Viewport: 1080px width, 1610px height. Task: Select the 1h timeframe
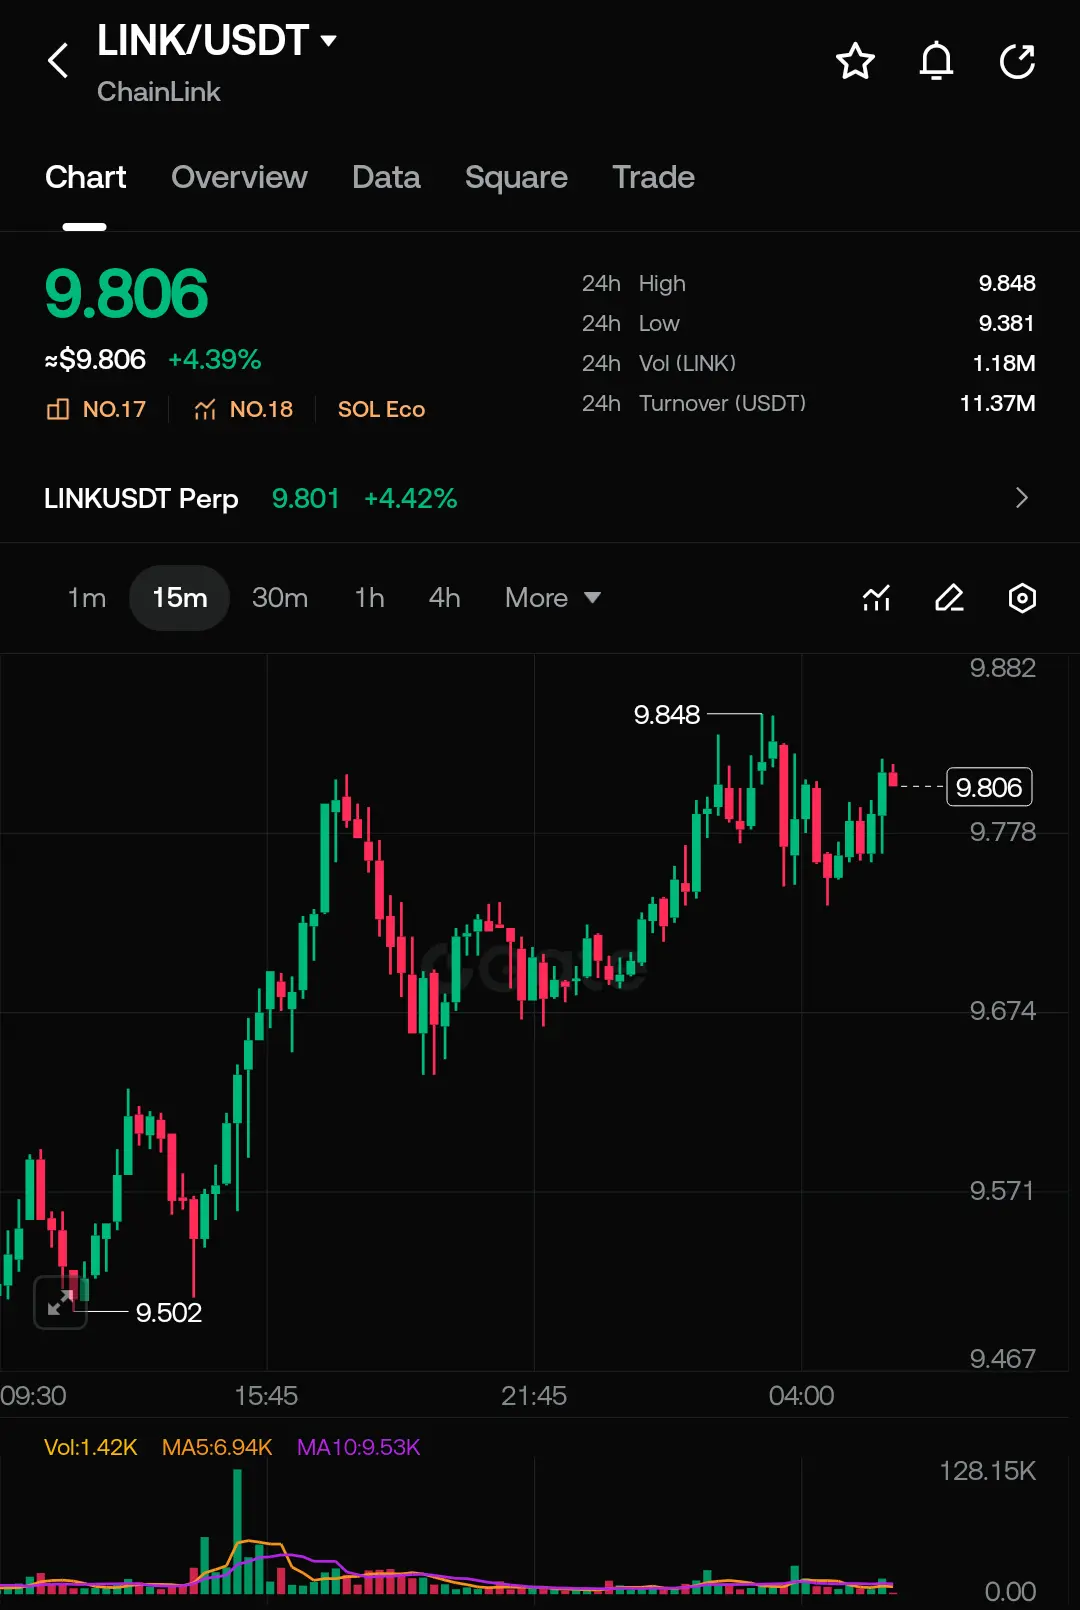tap(369, 598)
